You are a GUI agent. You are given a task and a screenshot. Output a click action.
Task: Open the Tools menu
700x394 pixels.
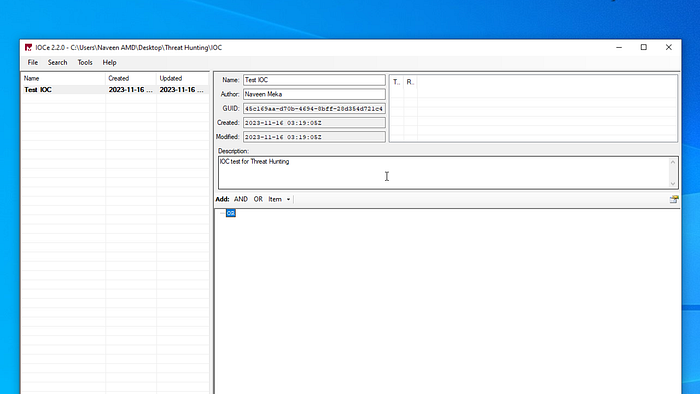[x=85, y=62]
